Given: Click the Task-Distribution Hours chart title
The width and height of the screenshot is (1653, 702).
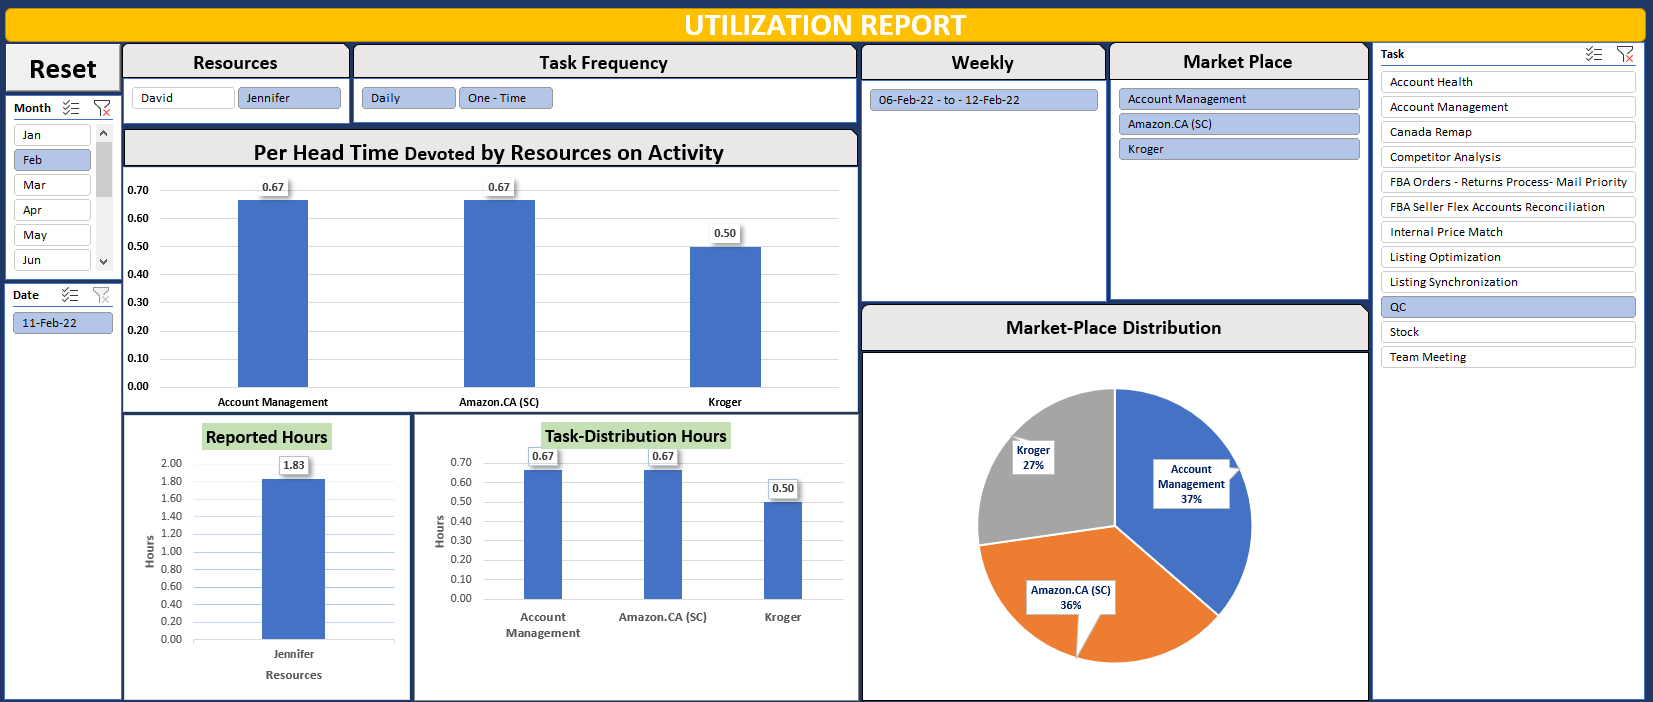Looking at the screenshot, I should click(x=636, y=436).
